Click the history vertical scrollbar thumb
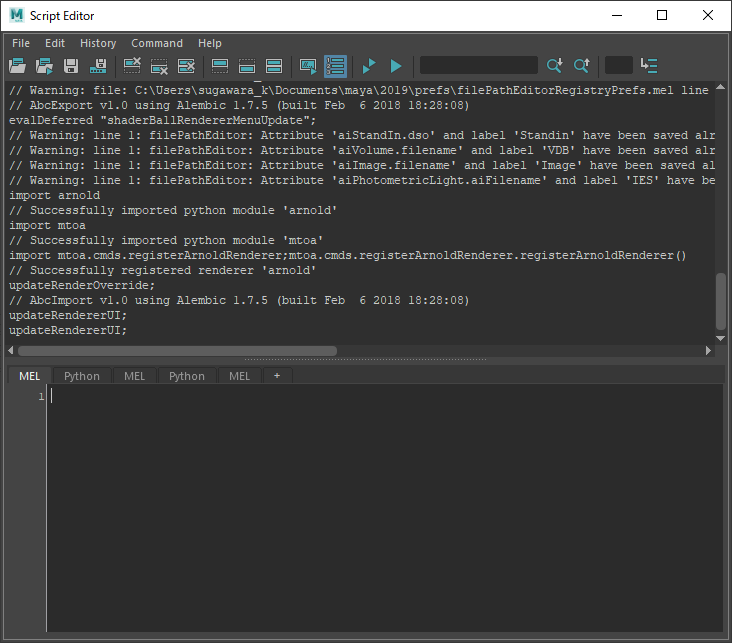The height and width of the screenshot is (643, 732). click(x=720, y=302)
